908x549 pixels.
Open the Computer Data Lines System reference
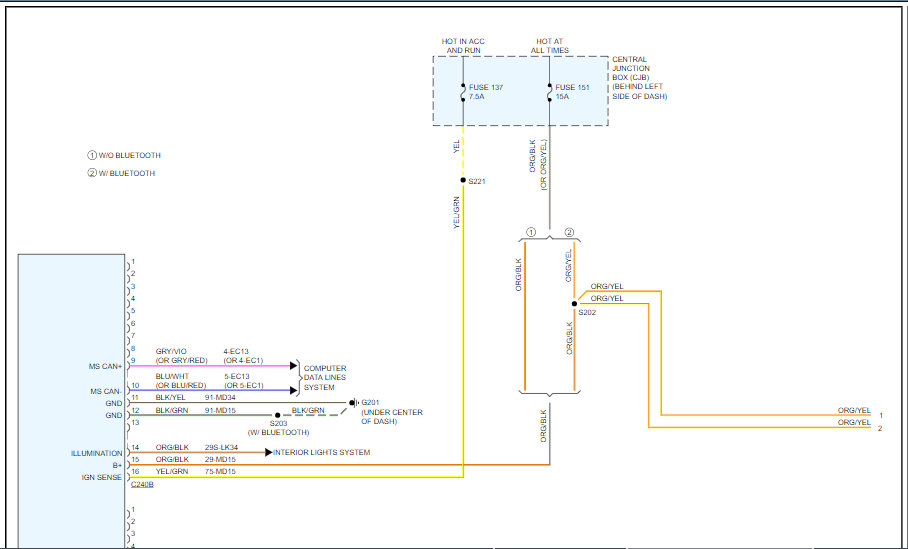pyautogui.click(x=325, y=378)
